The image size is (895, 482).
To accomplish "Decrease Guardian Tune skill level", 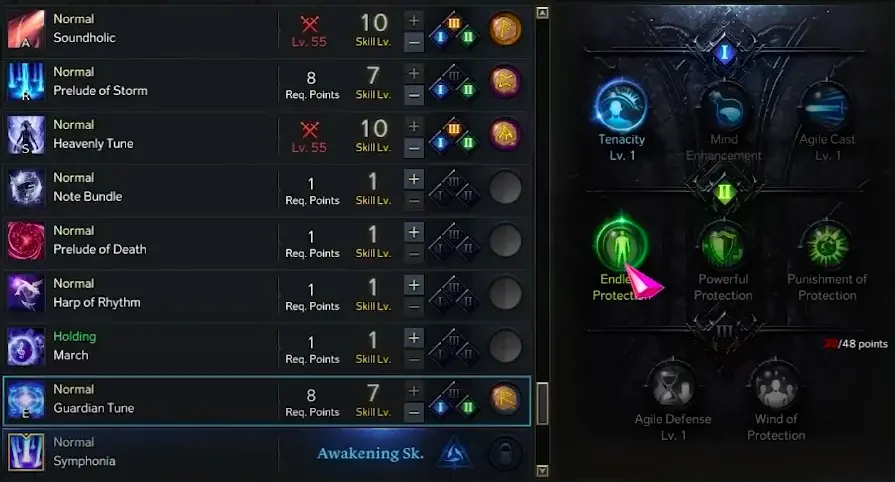I will 414,412.
